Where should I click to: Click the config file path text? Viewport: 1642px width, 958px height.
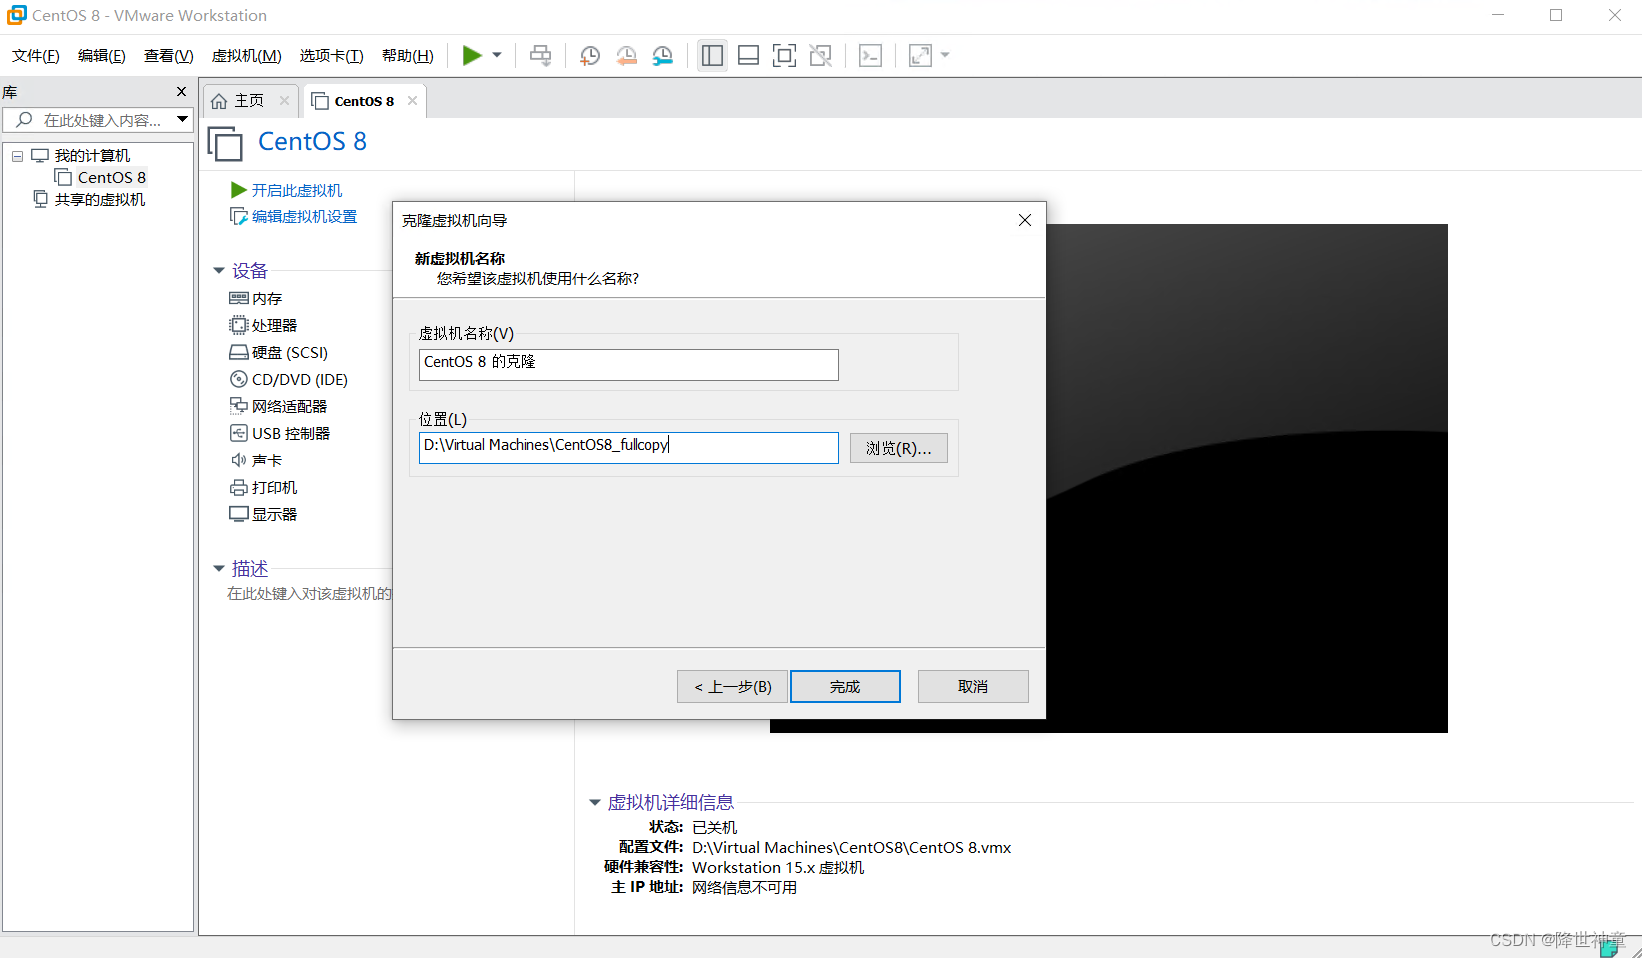tap(852, 847)
